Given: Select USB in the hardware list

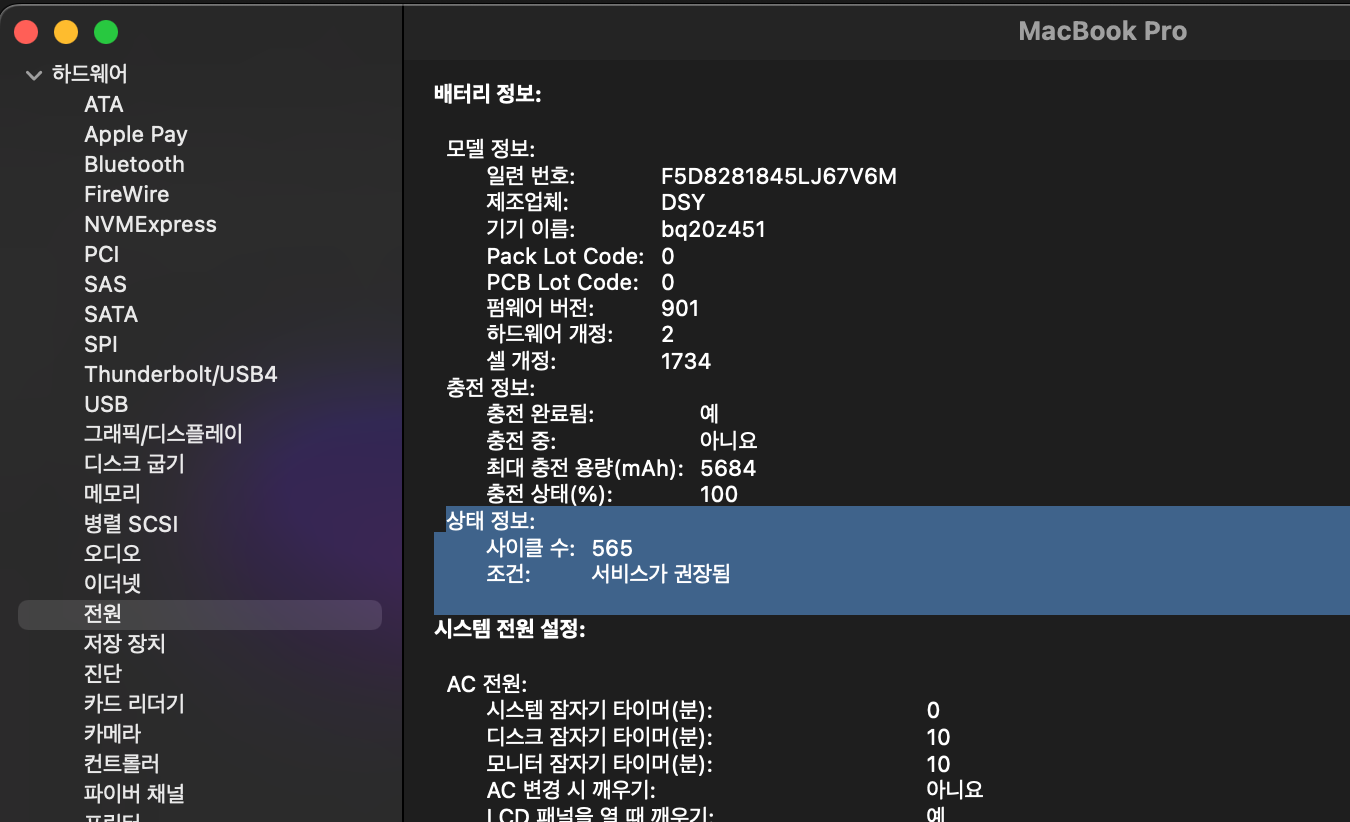Looking at the screenshot, I should (x=105, y=404).
